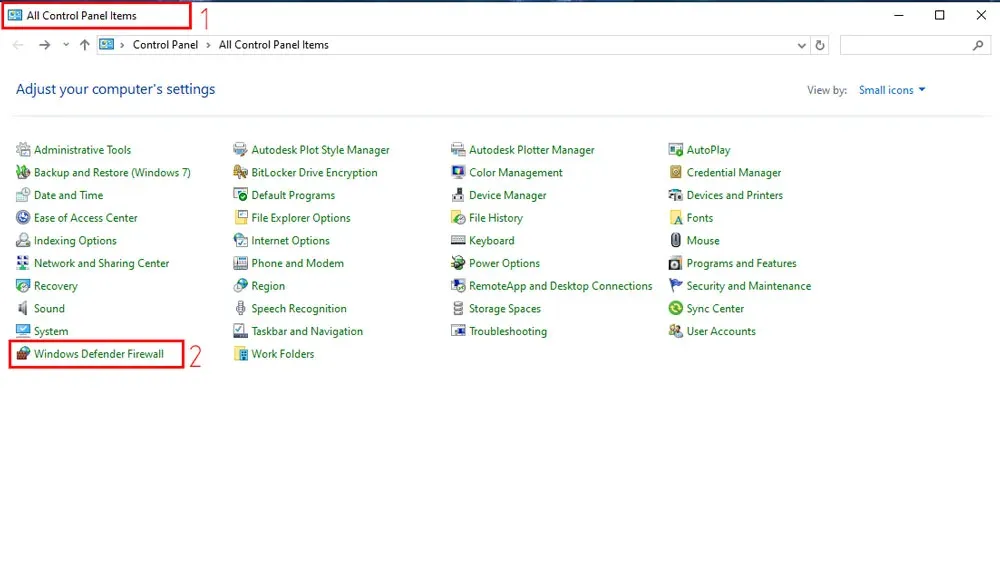Click the search magnifier icon
Viewport: 1000px width, 574px height.
click(978, 45)
